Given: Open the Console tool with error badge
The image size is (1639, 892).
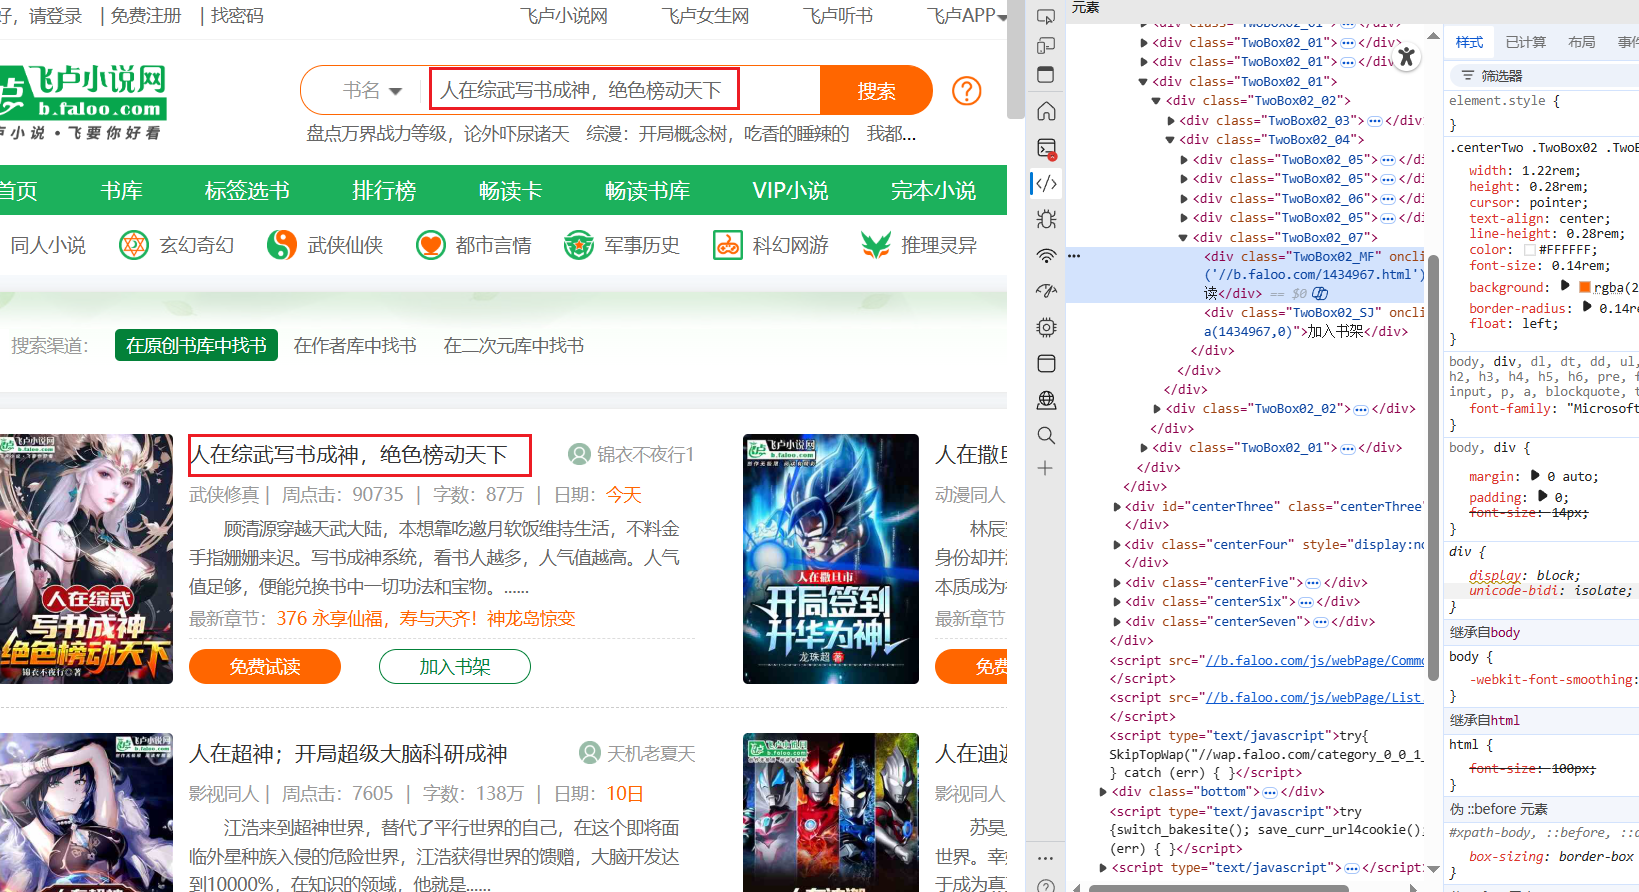Looking at the screenshot, I should (1046, 148).
